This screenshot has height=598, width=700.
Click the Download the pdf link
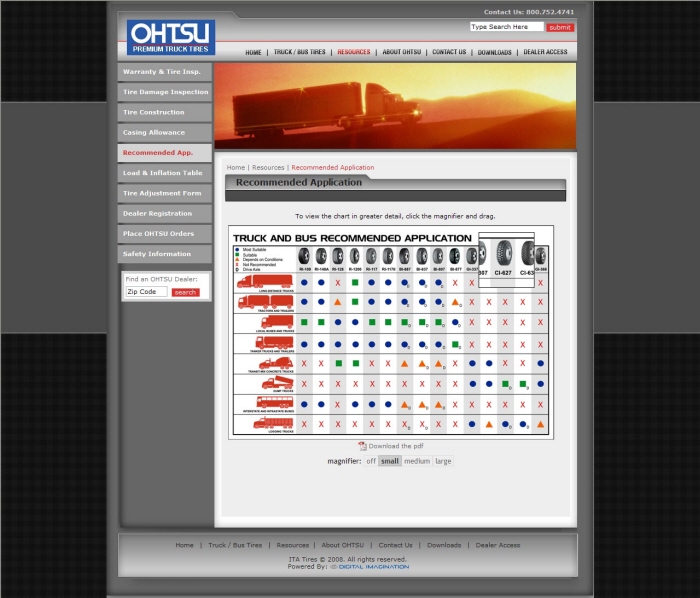(x=396, y=446)
